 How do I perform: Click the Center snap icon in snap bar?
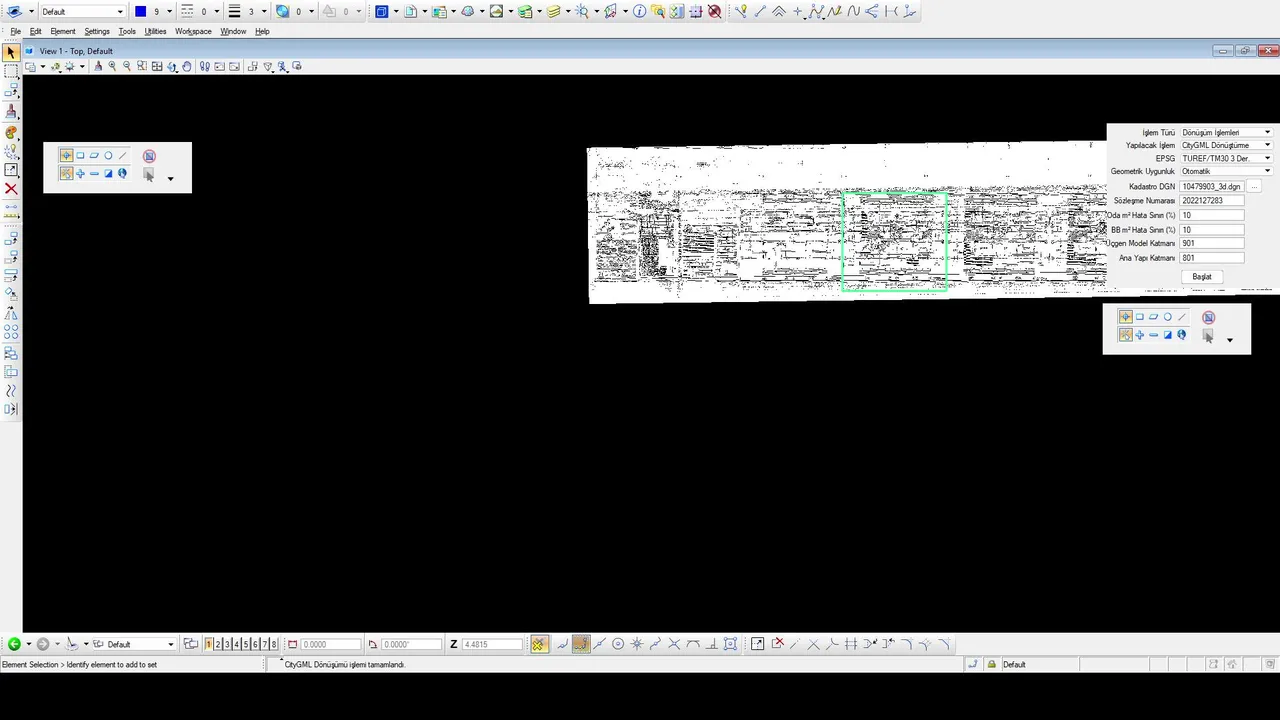[618, 644]
